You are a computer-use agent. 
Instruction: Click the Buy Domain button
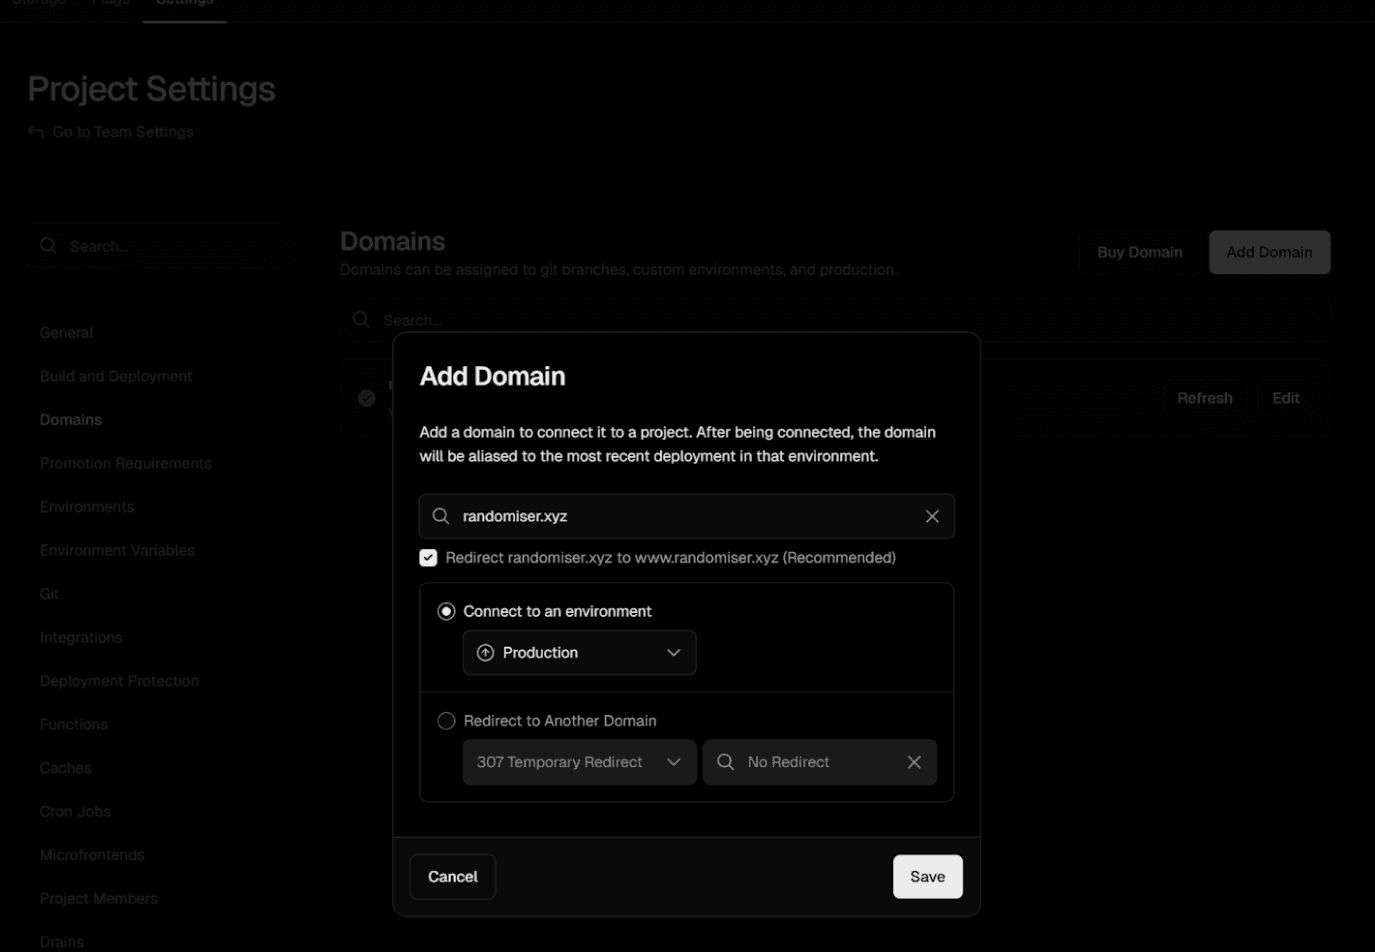pyautogui.click(x=1139, y=251)
